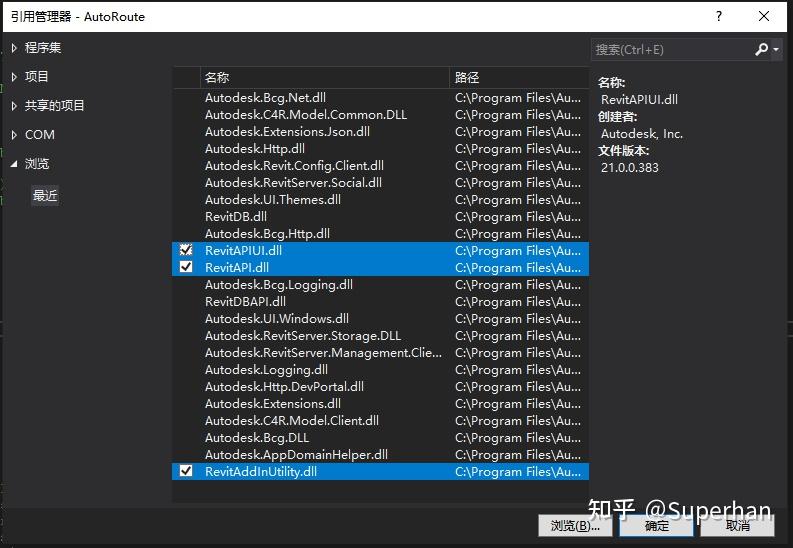Expand the 项目 tree node arrow
The image size is (793, 548).
pyautogui.click(x=14, y=77)
